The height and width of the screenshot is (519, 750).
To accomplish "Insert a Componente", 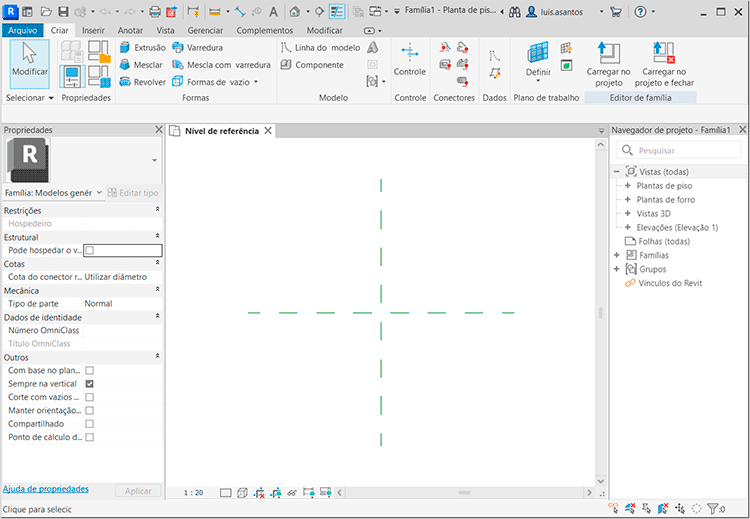I will pos(312,65).
